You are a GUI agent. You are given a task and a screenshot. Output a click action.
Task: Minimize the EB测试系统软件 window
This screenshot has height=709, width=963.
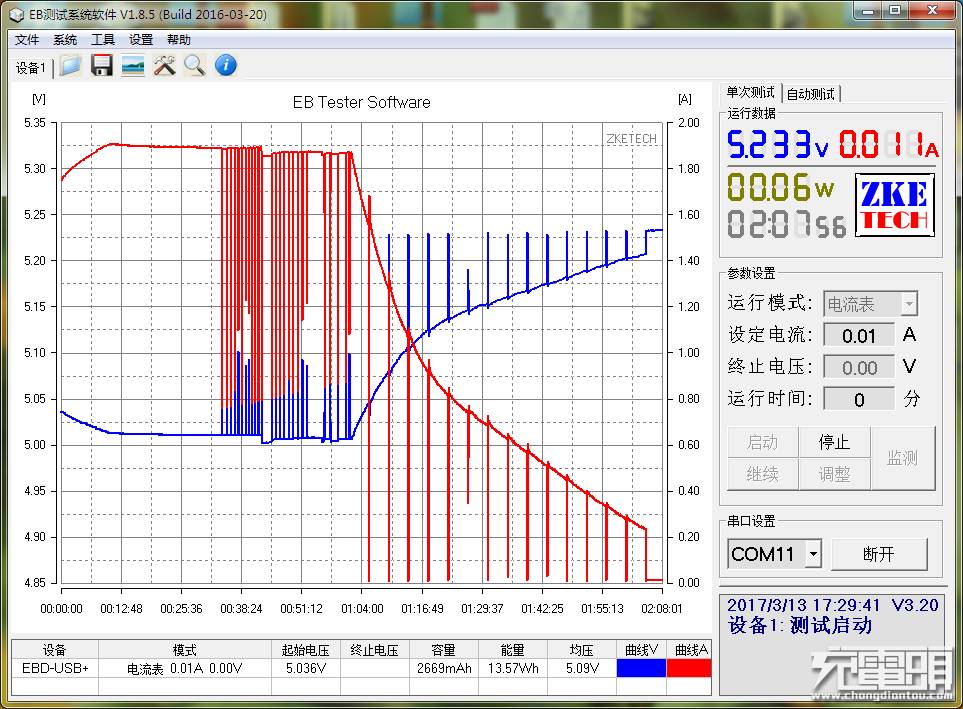tap(868, 10)
